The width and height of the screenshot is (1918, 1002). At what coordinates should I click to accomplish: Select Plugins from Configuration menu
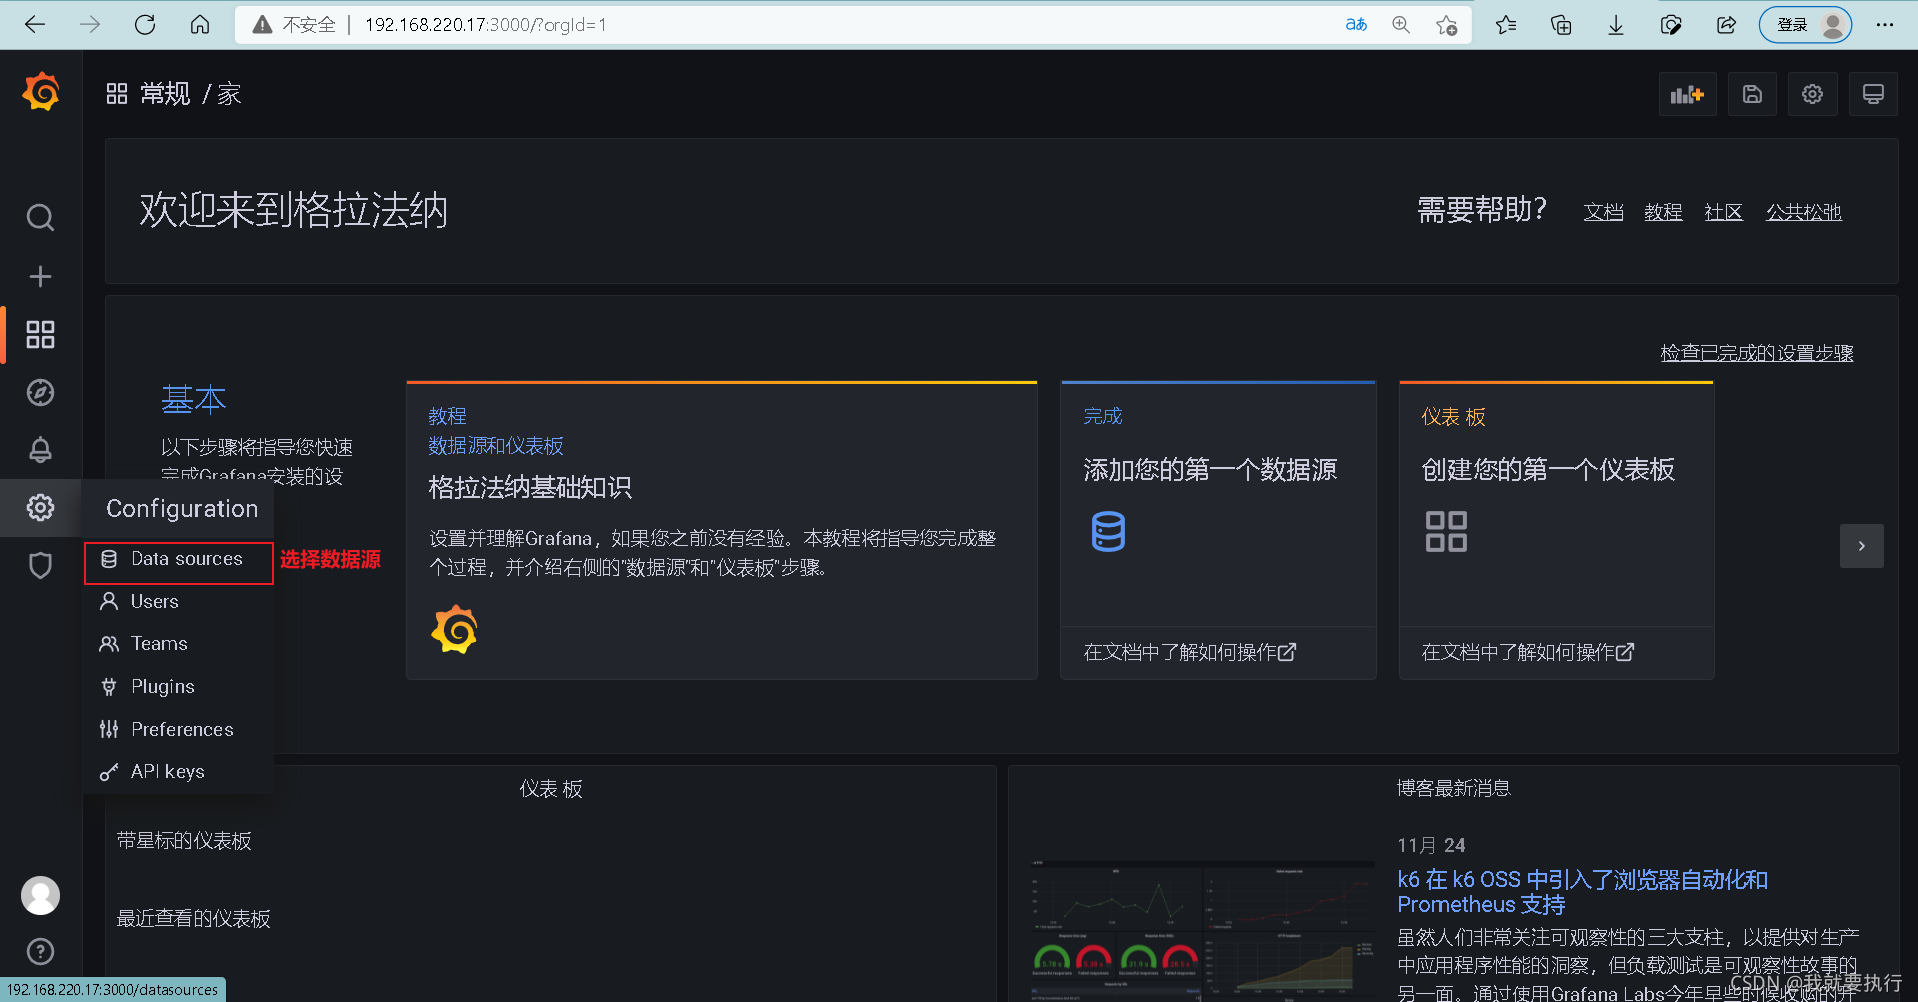tap(178, 686)
